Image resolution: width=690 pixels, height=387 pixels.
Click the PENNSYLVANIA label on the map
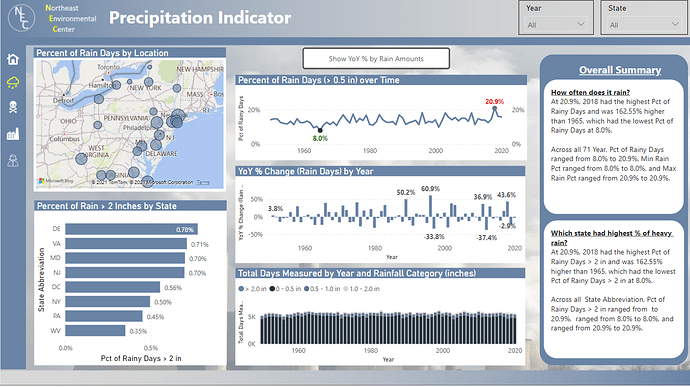click(x=126, y=118)
